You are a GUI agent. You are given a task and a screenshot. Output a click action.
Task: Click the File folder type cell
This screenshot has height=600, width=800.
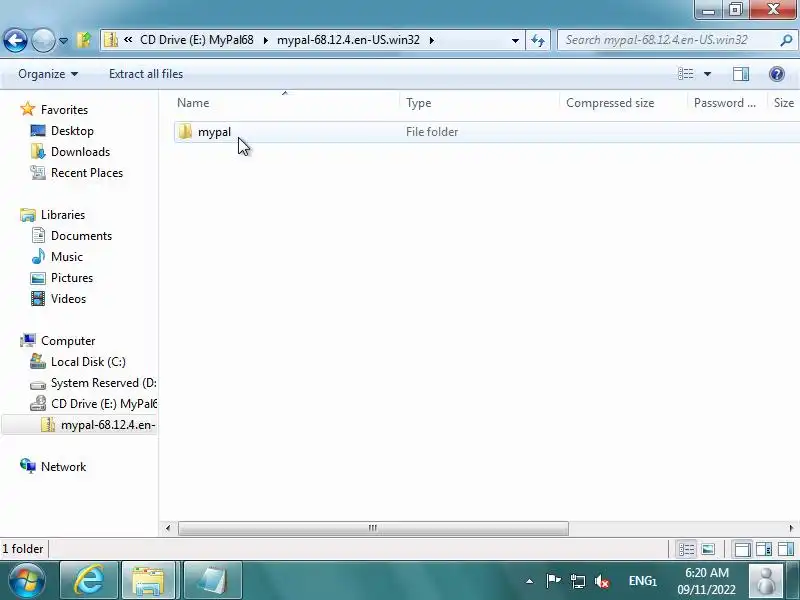[432, 132]
